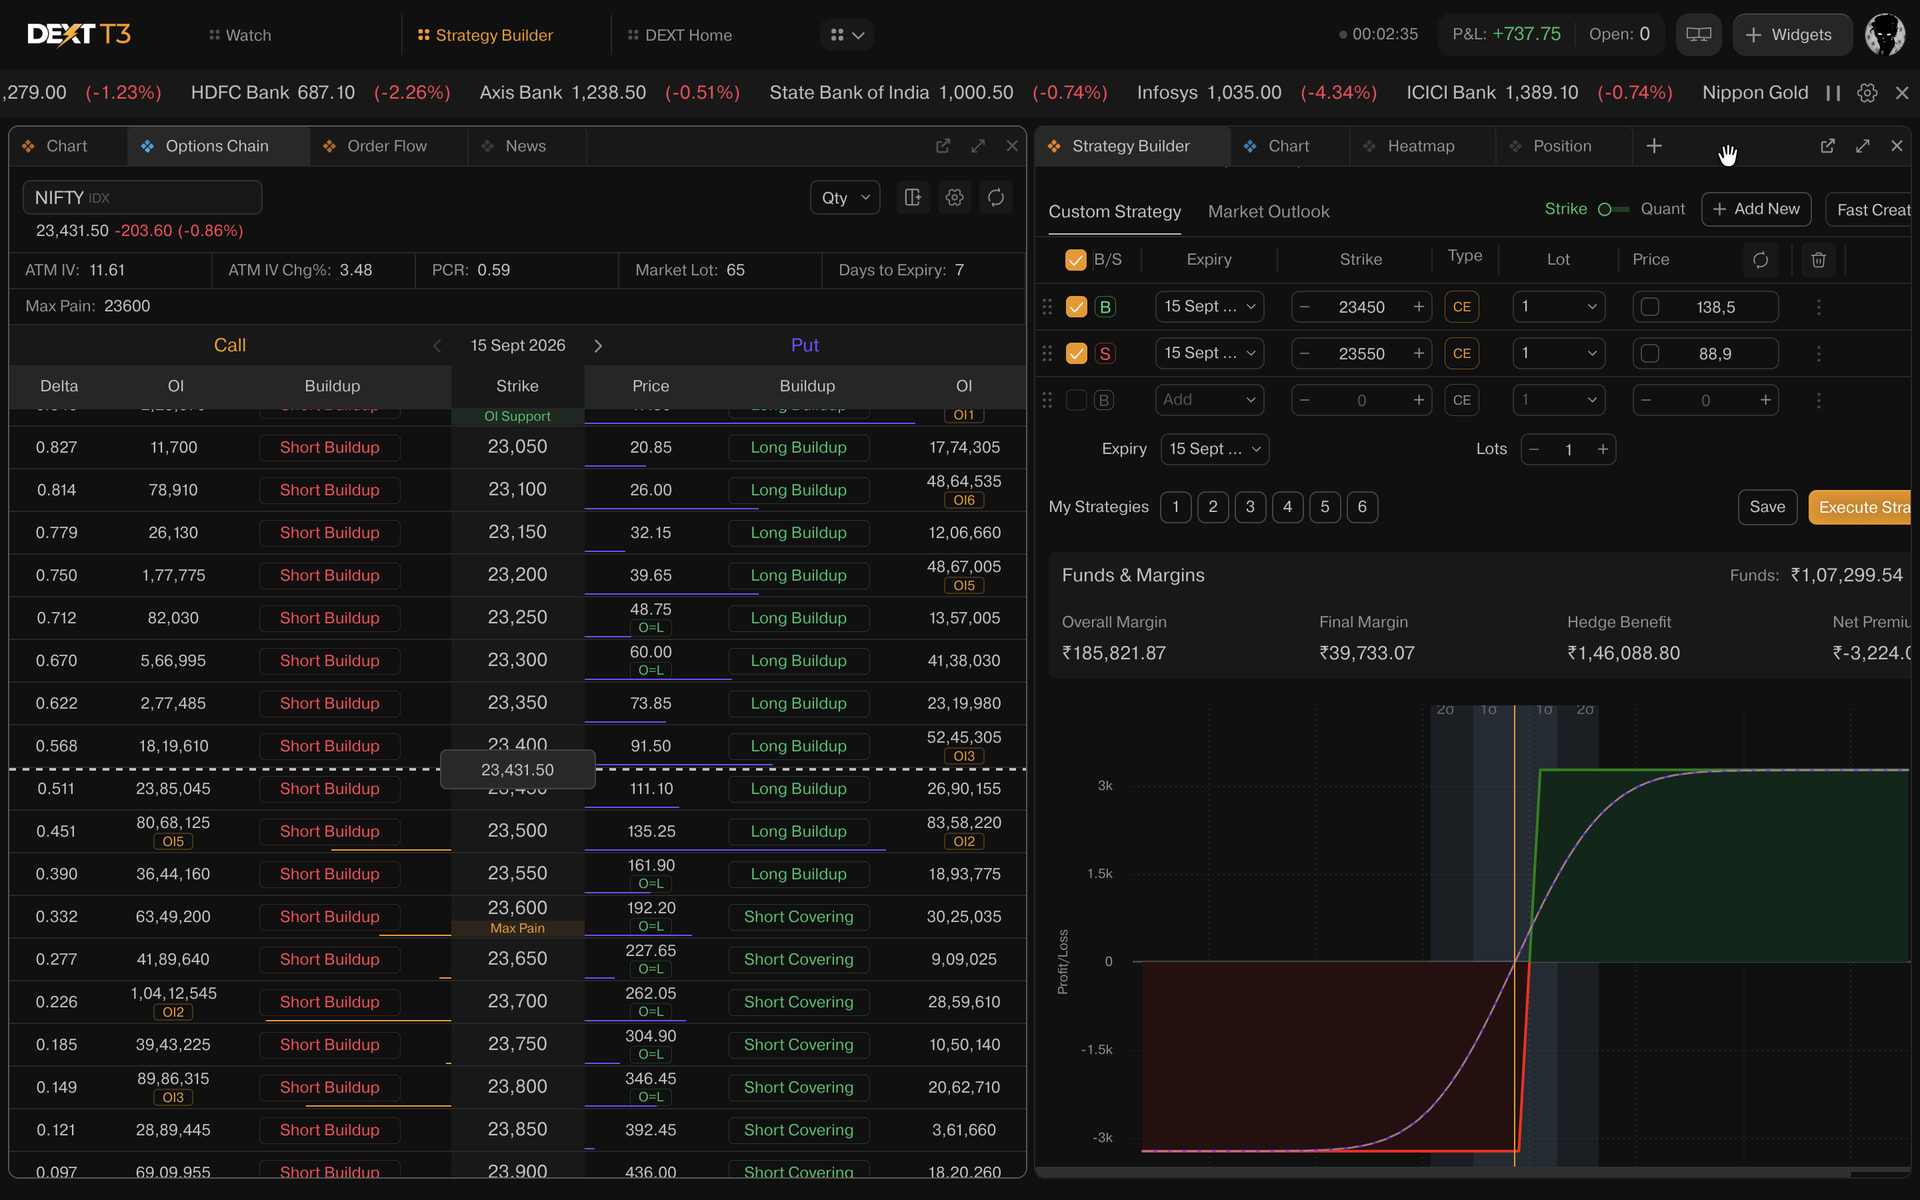Reset all strategy legs with refresh icon
The image size is (1920, 1200).
click(1760, 260)
